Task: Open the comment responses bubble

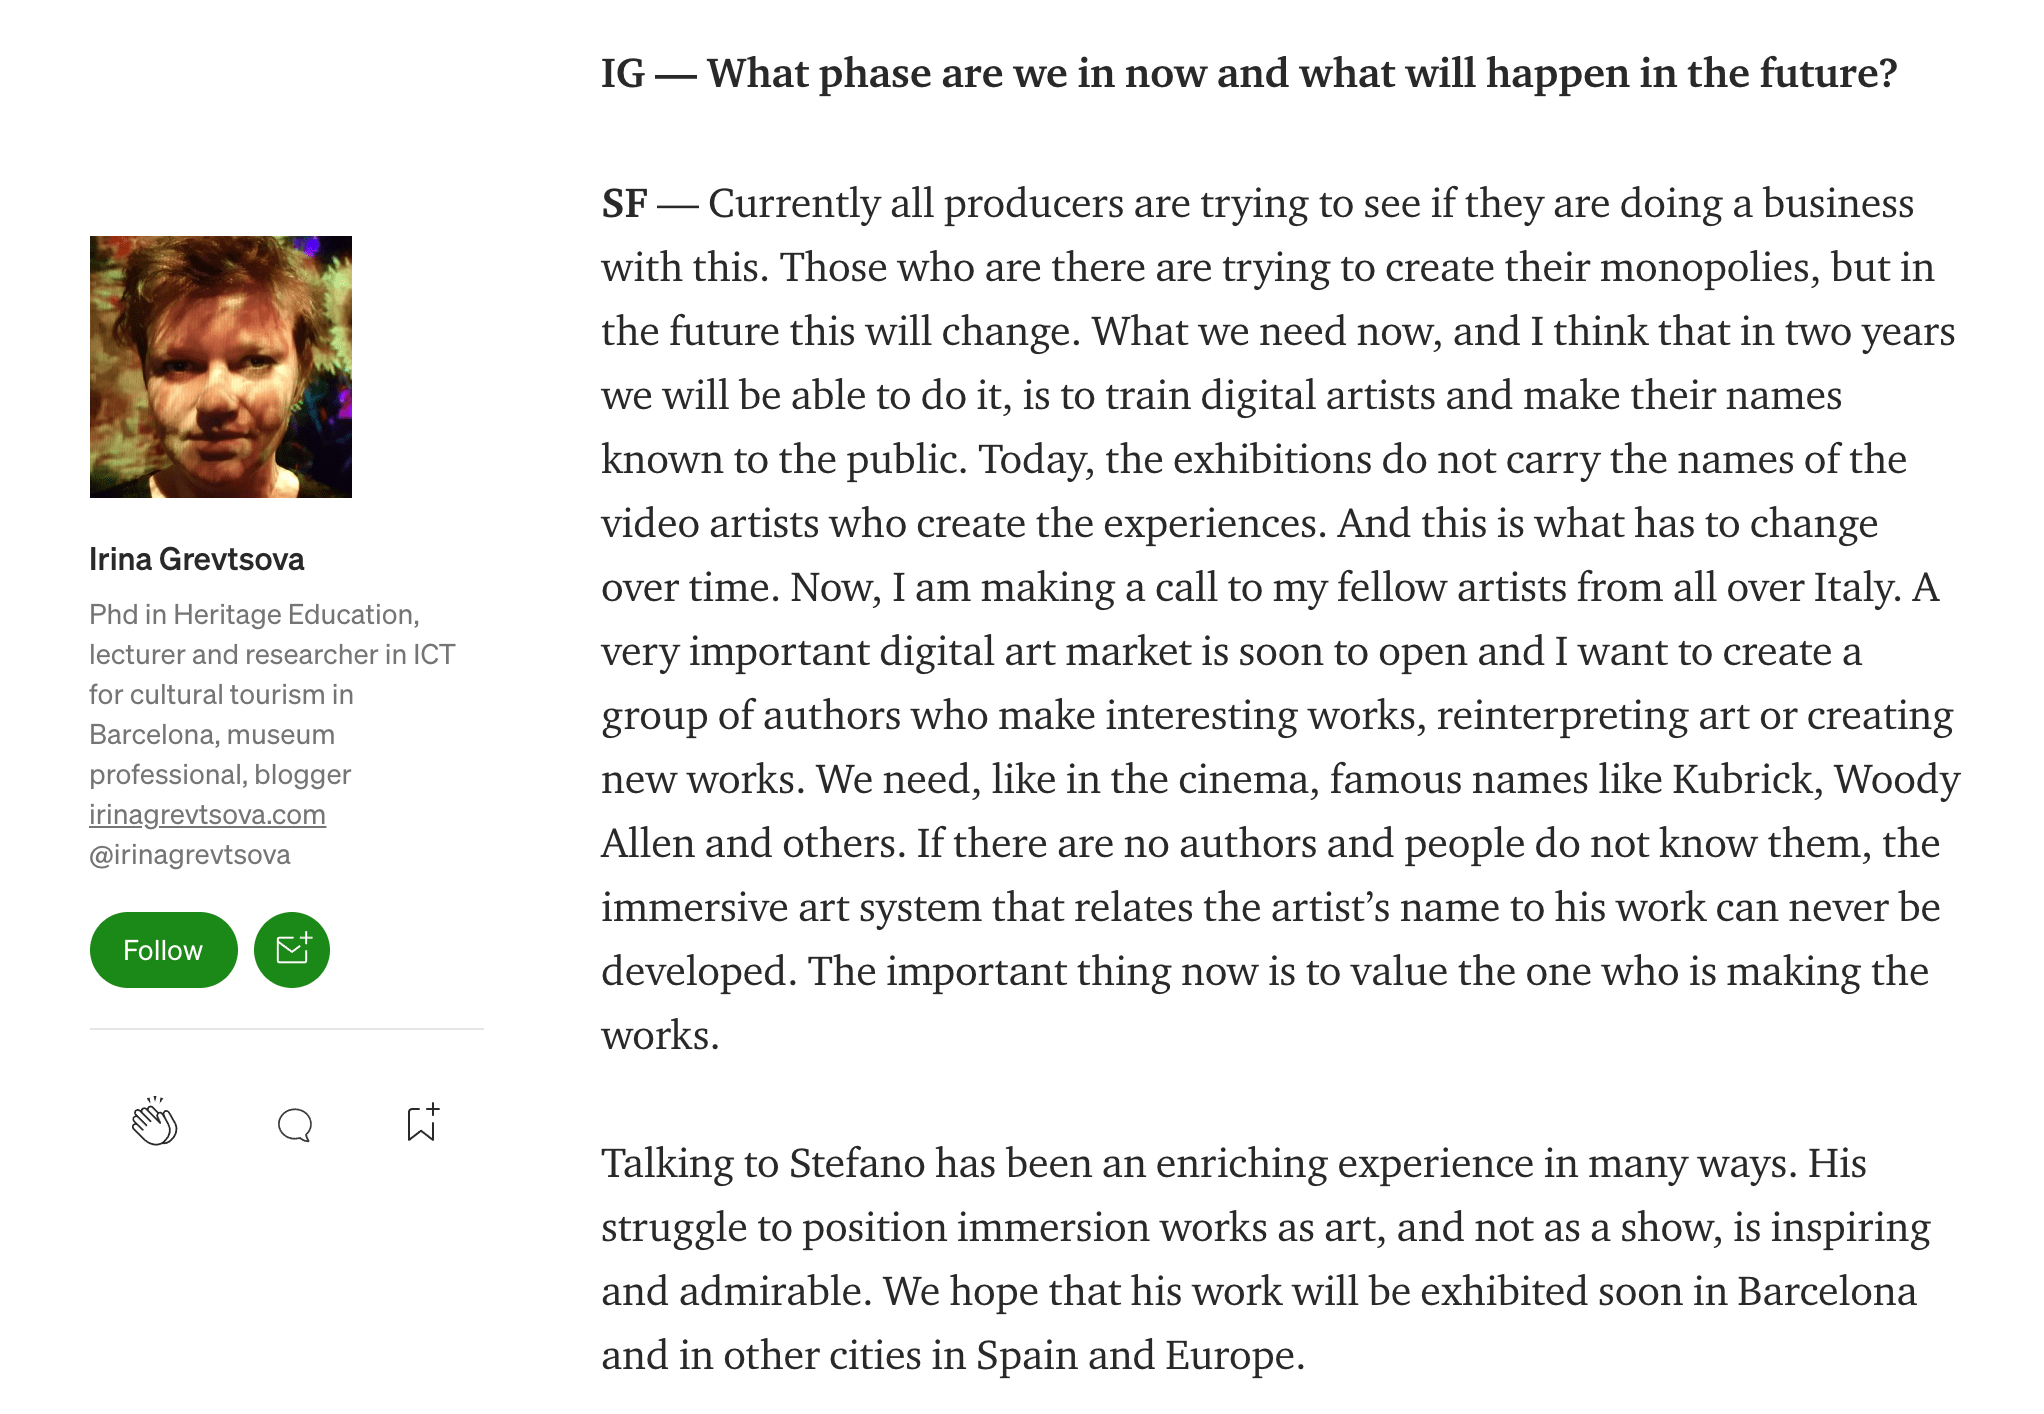Action: [x=295, y=1125]
